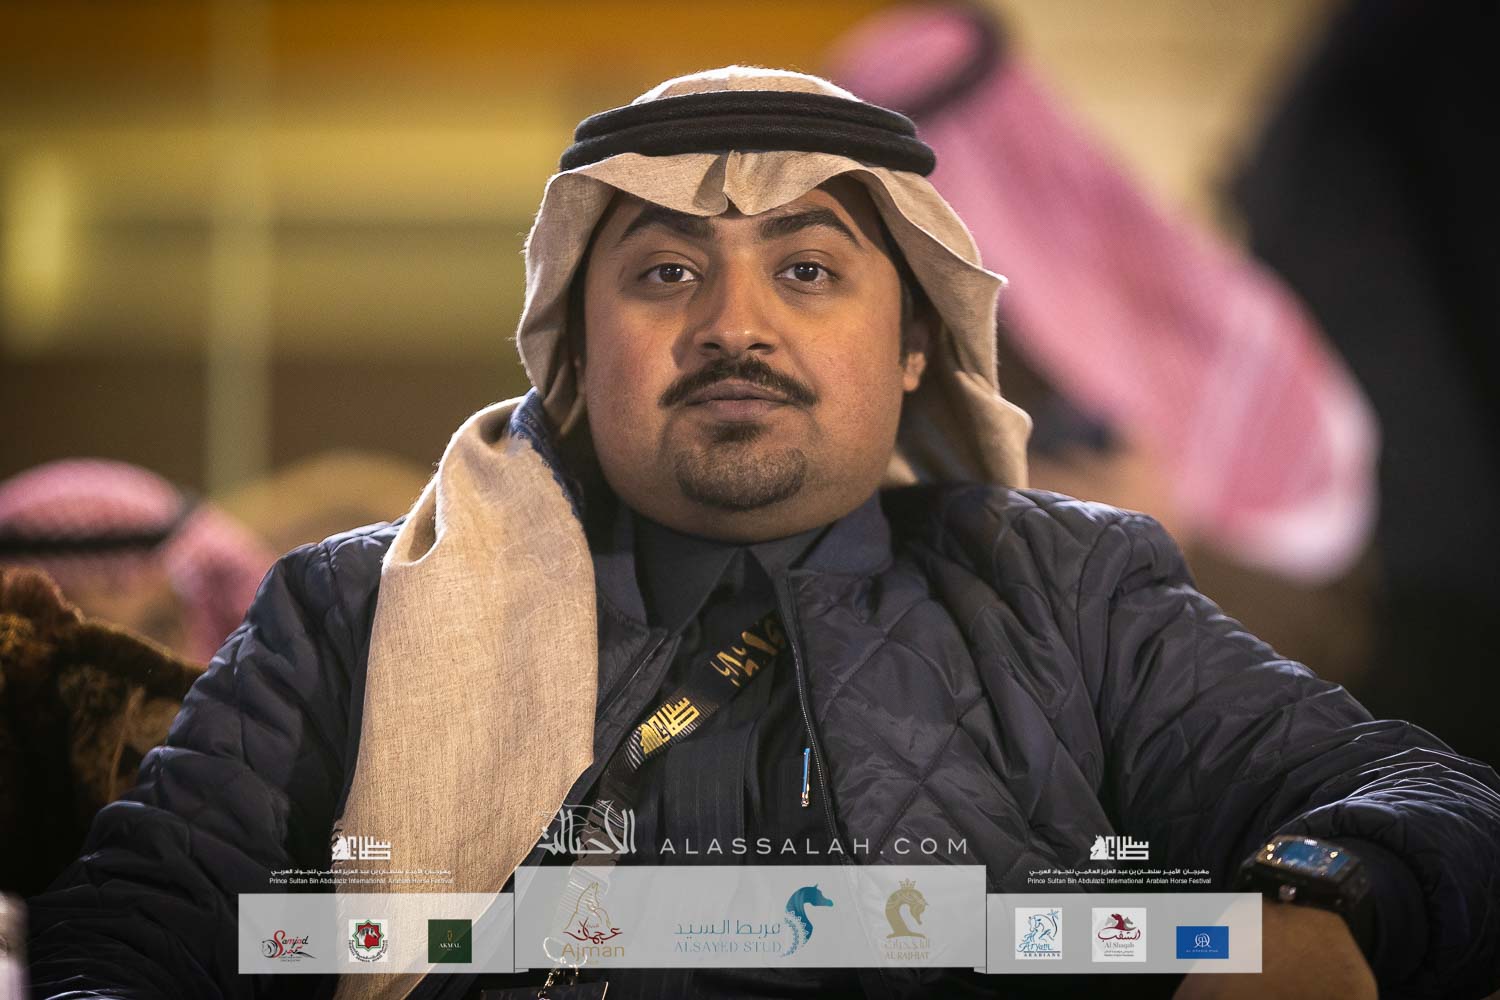This screenshot has height=1000, width=1500.
Task: Open the Samjad sponsor logo
Action: coord(288,943)
